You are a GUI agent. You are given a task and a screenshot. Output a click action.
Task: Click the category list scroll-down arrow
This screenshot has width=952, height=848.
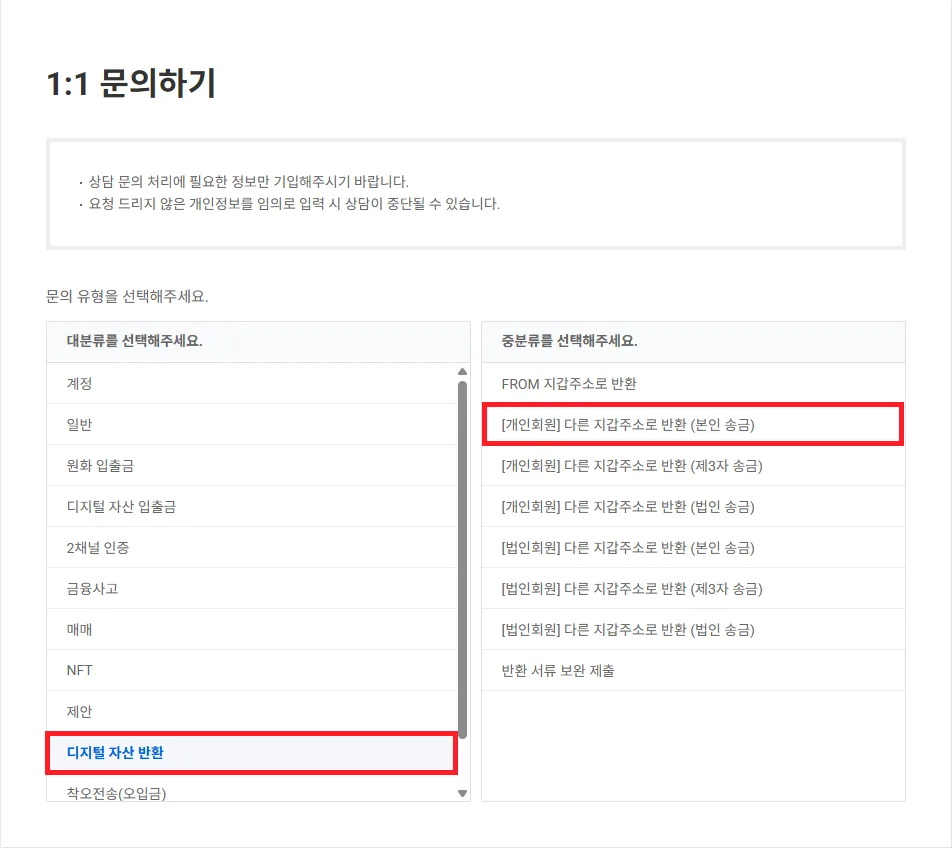click(x=463, y=793)
